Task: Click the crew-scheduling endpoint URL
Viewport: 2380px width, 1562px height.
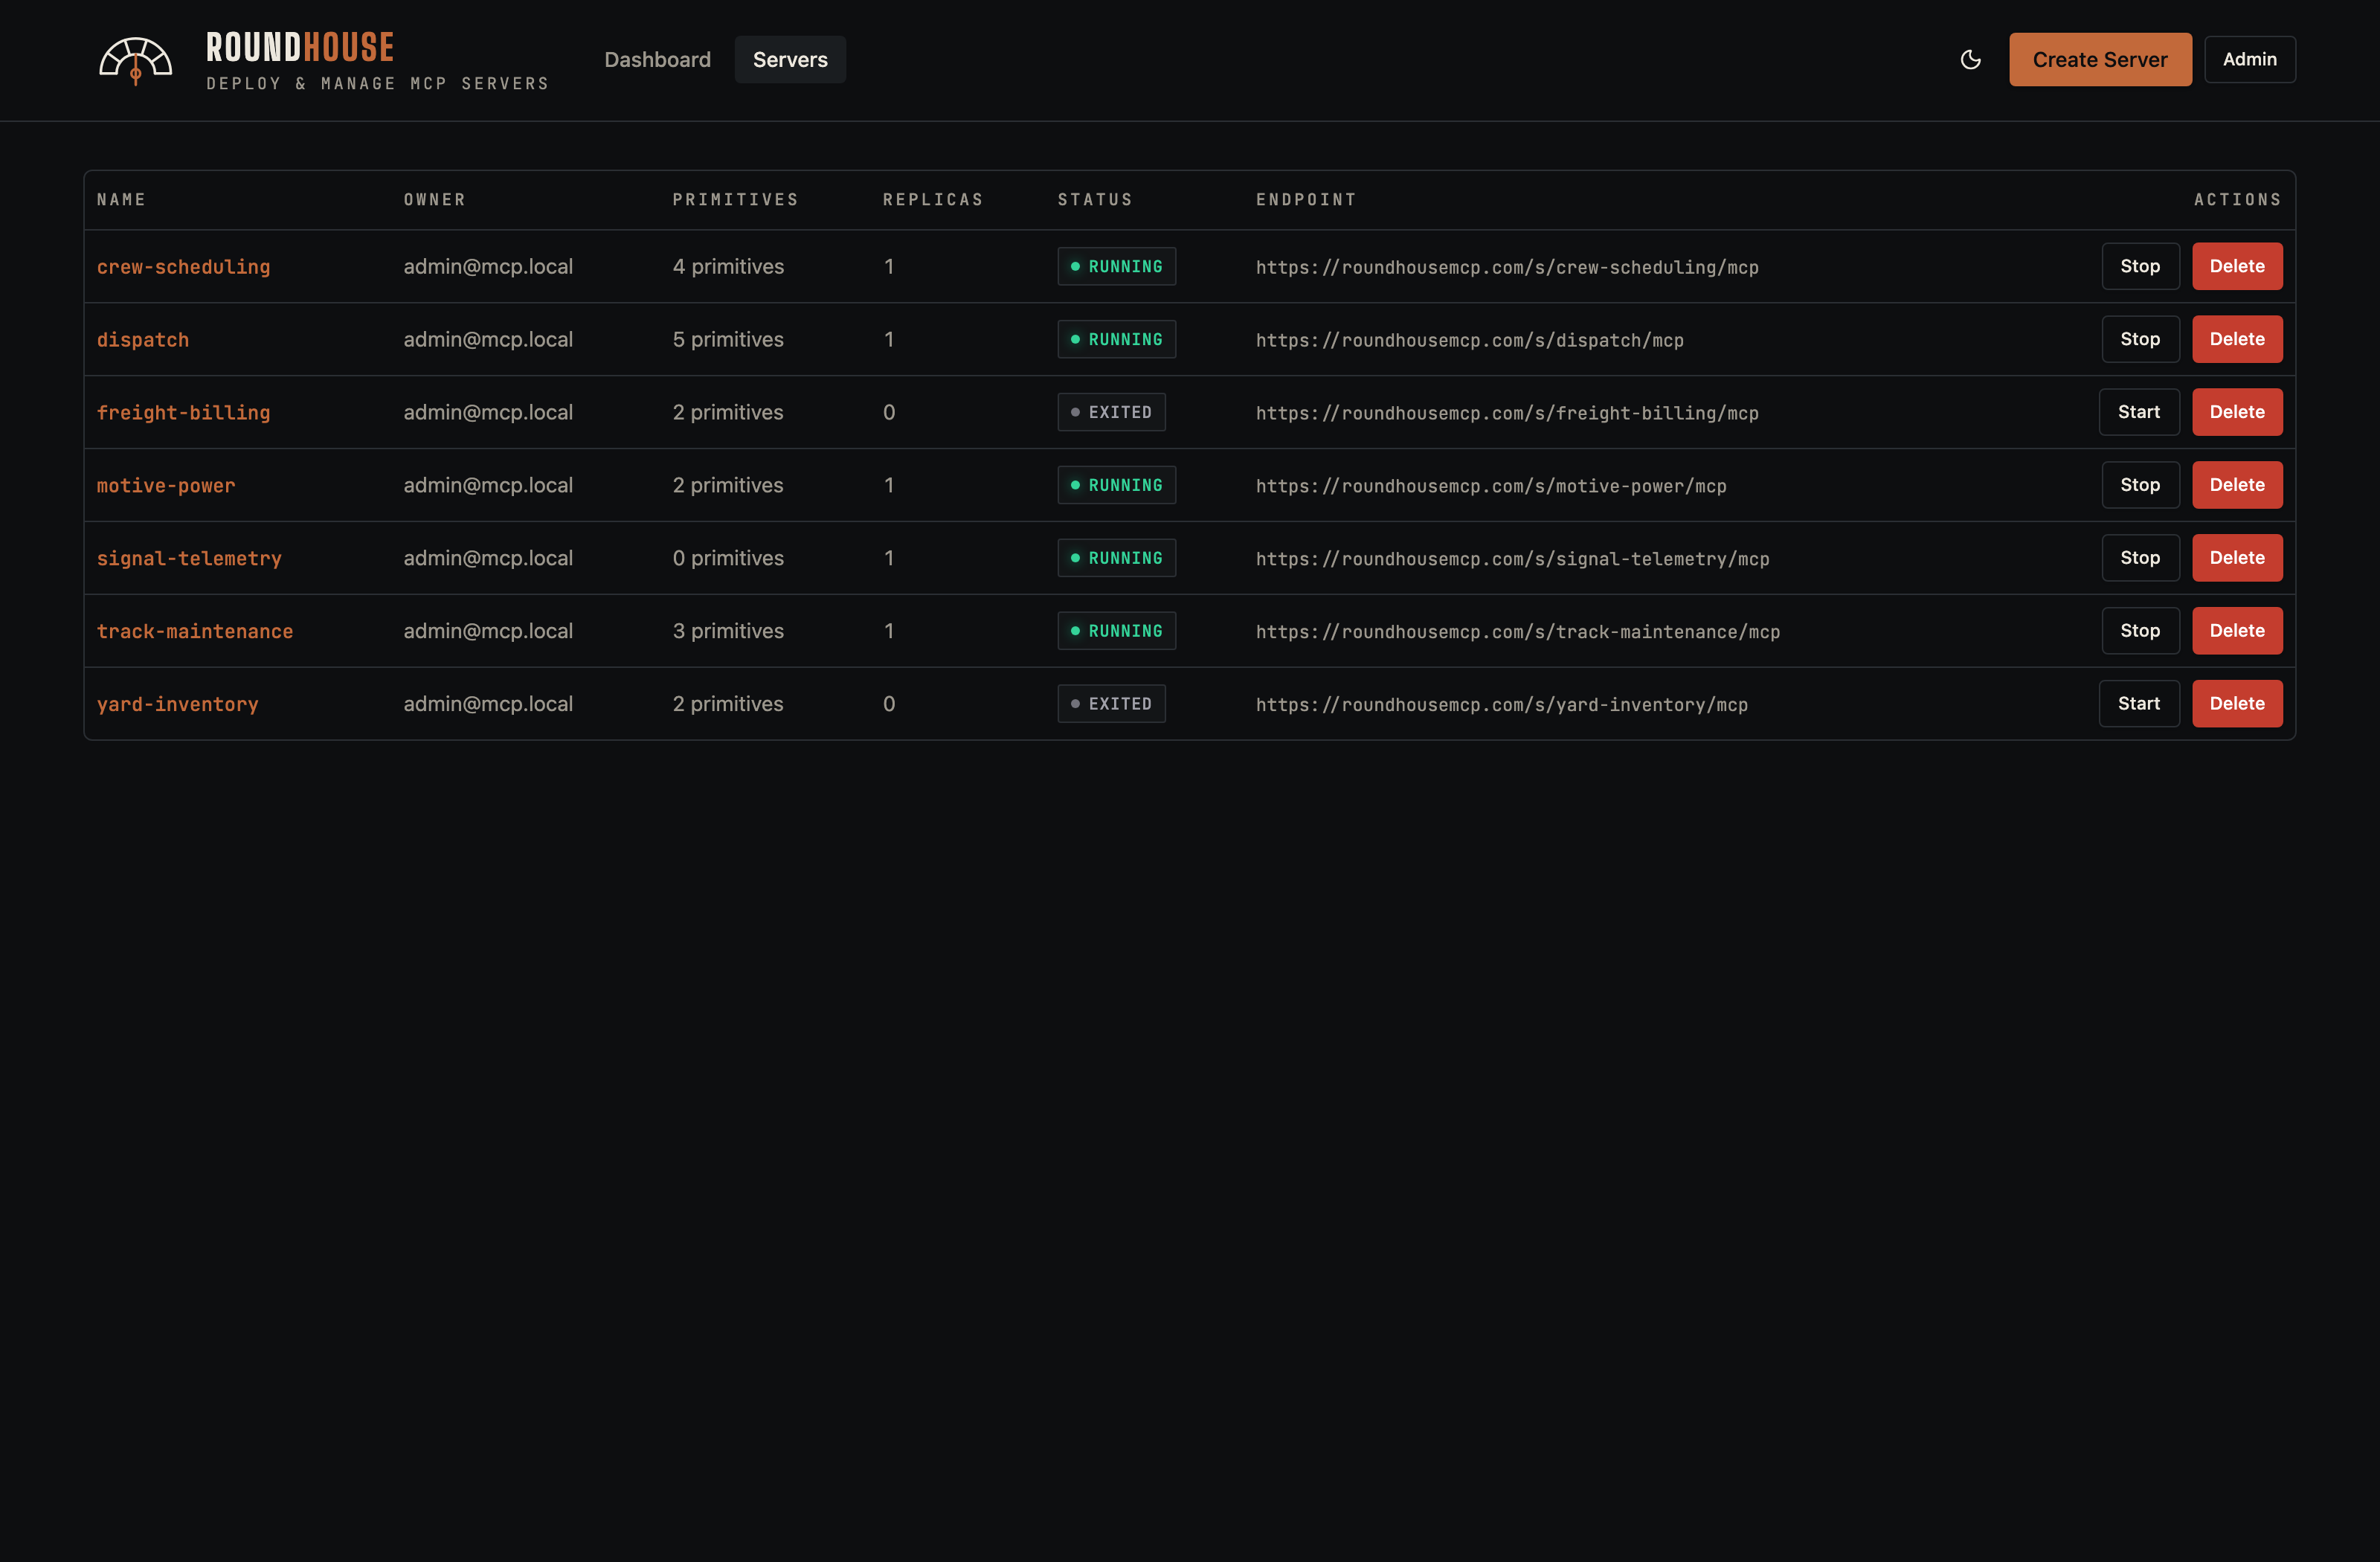Action: pyautogui.click(x=1507, y=267)
